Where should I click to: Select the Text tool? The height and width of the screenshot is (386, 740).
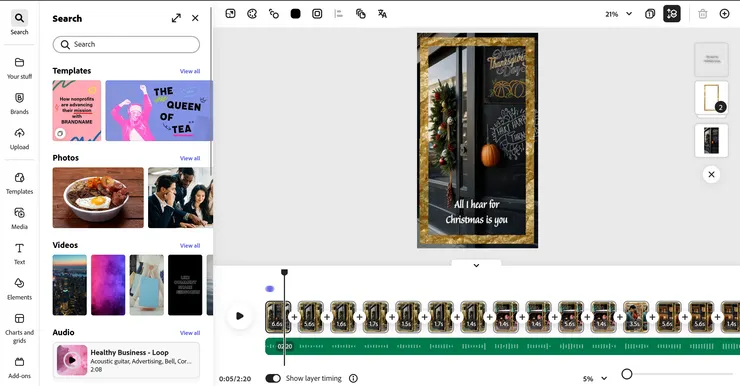click(19, 253)
